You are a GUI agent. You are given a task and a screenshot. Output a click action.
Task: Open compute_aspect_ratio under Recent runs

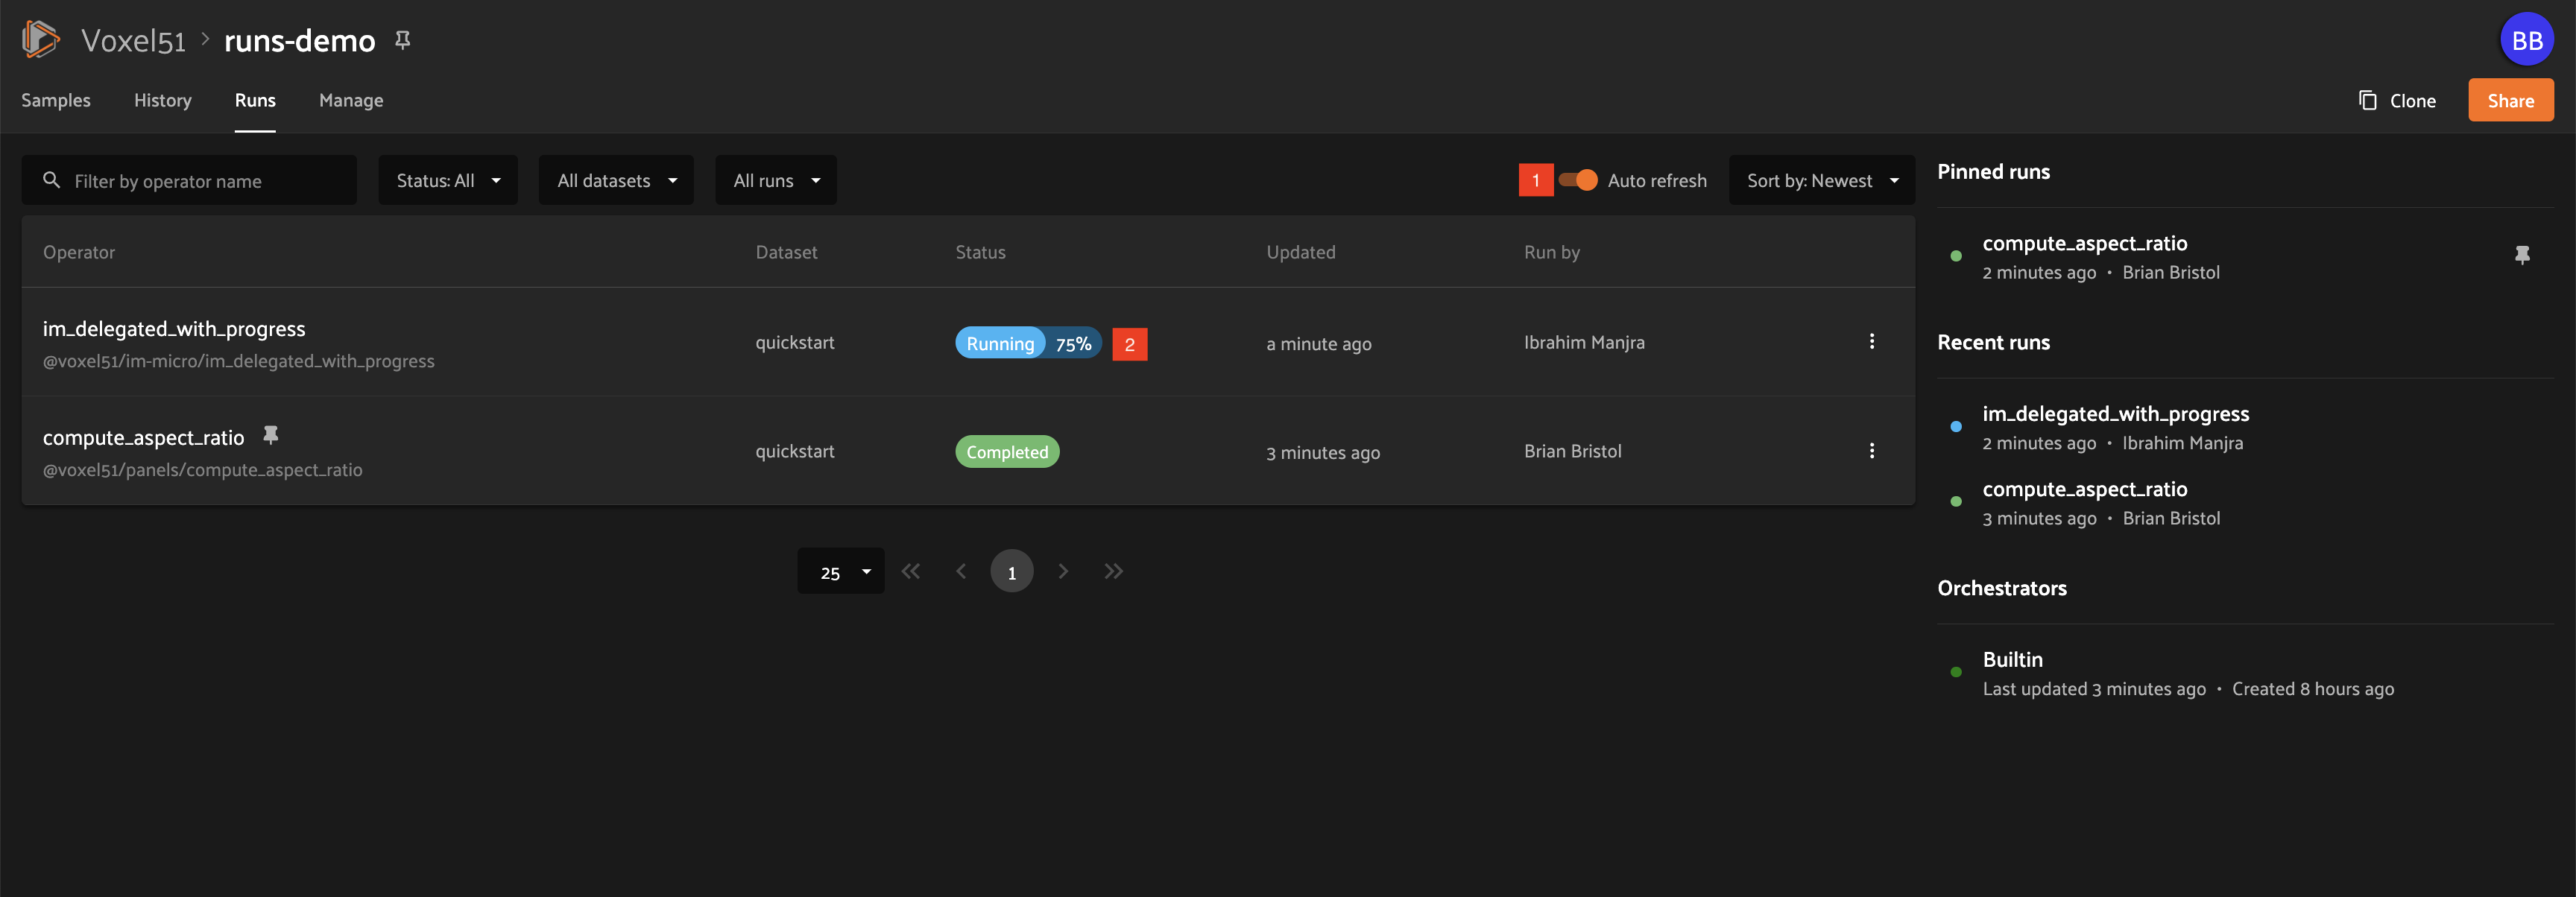[x=2084, y=489]
